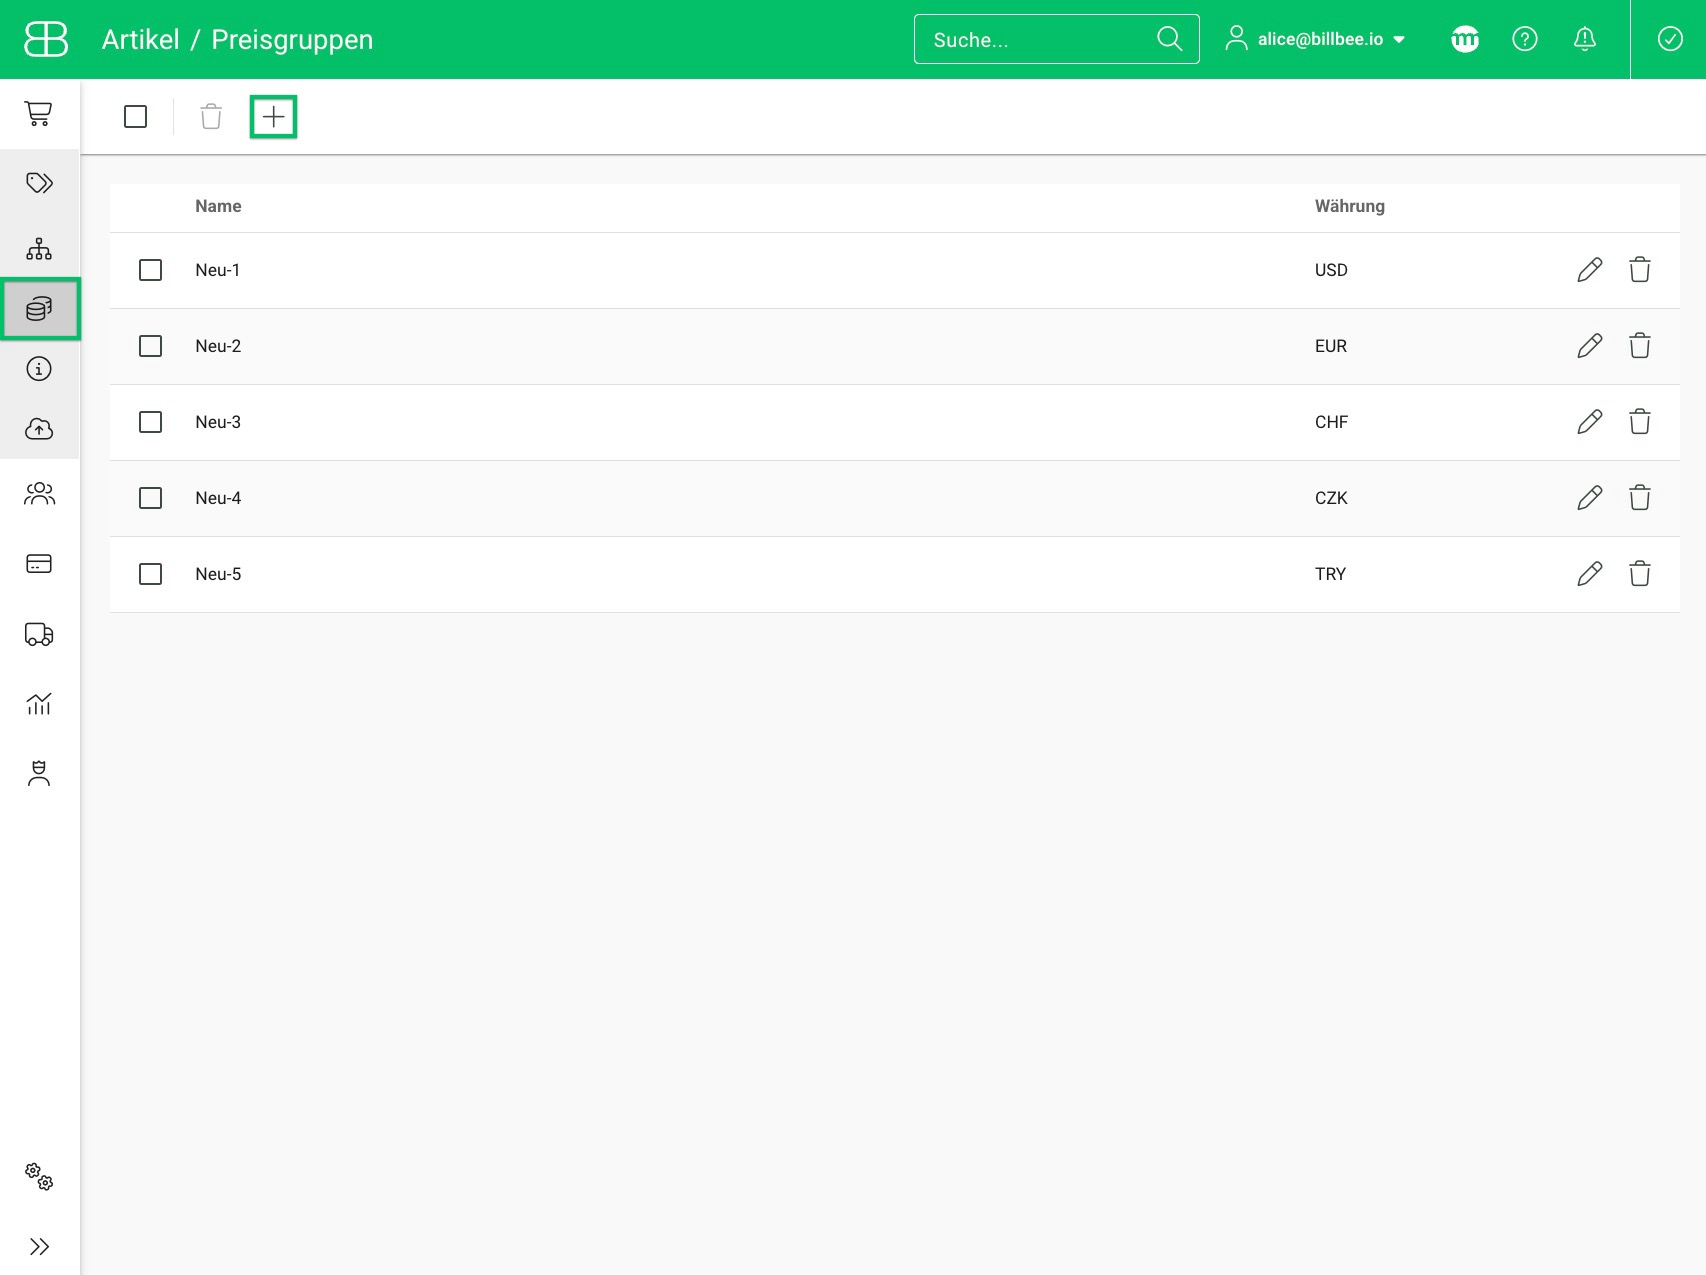Click the search magnifier icon
Viewport: 1706px width, 1275px height.
1170,39
